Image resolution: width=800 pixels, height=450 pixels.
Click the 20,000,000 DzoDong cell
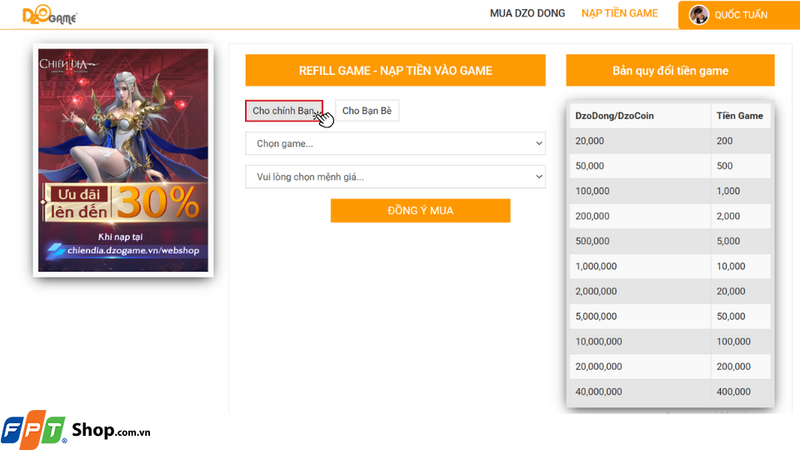click(x=640, y=366)
